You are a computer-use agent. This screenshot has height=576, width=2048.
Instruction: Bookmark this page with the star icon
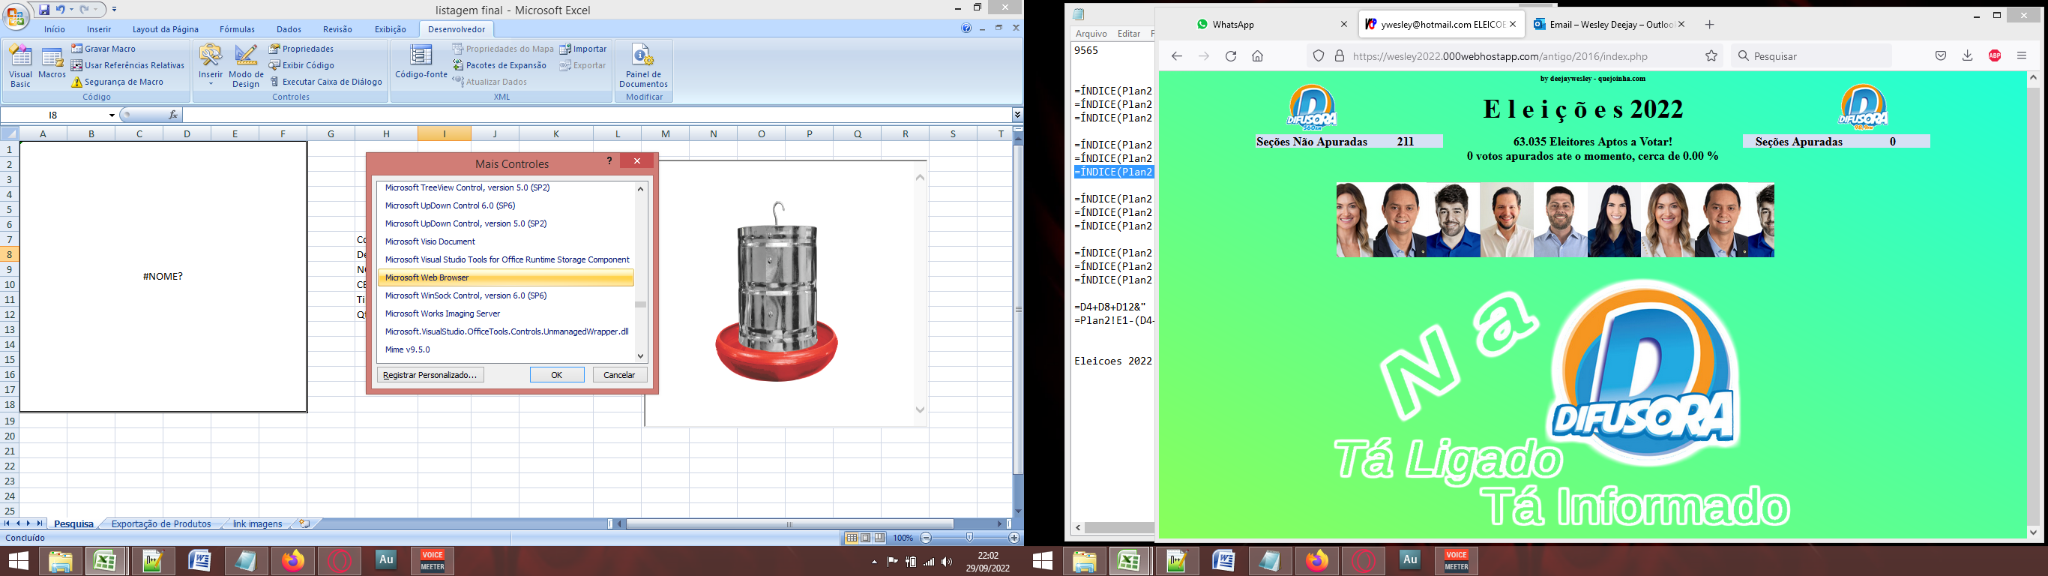tap(1711, 56)
